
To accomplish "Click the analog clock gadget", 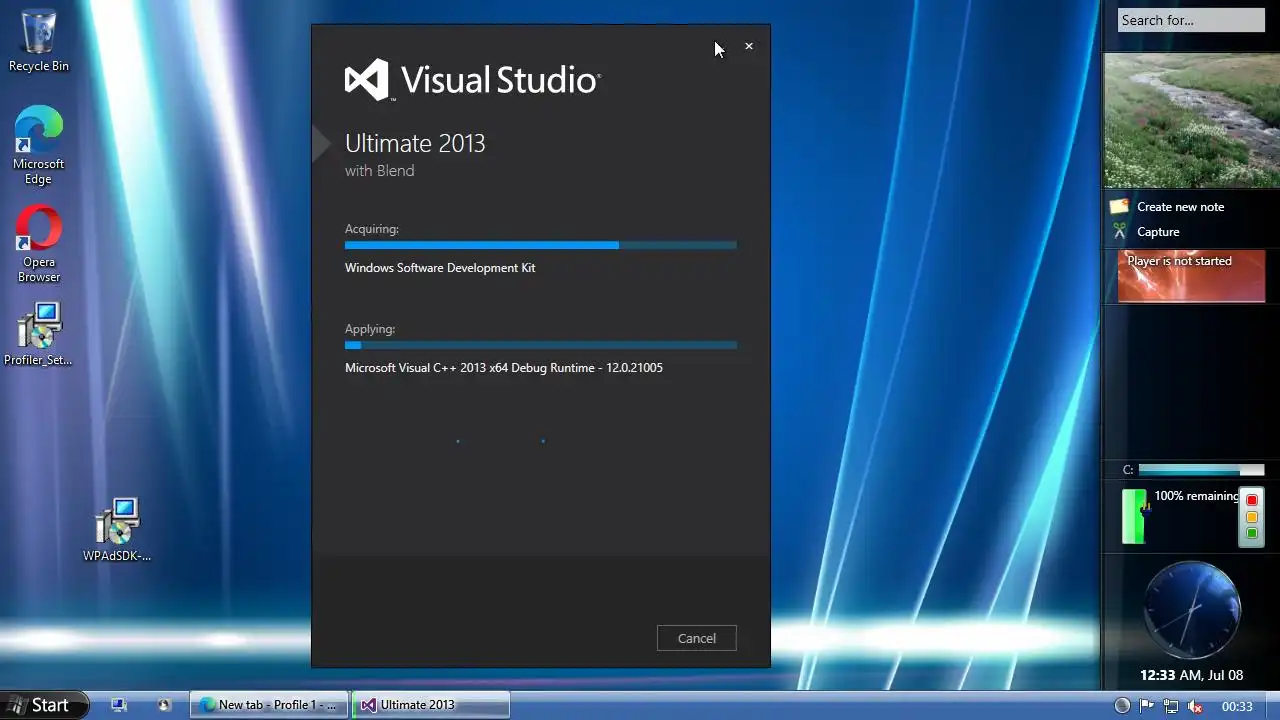I will click(1191, 610).
